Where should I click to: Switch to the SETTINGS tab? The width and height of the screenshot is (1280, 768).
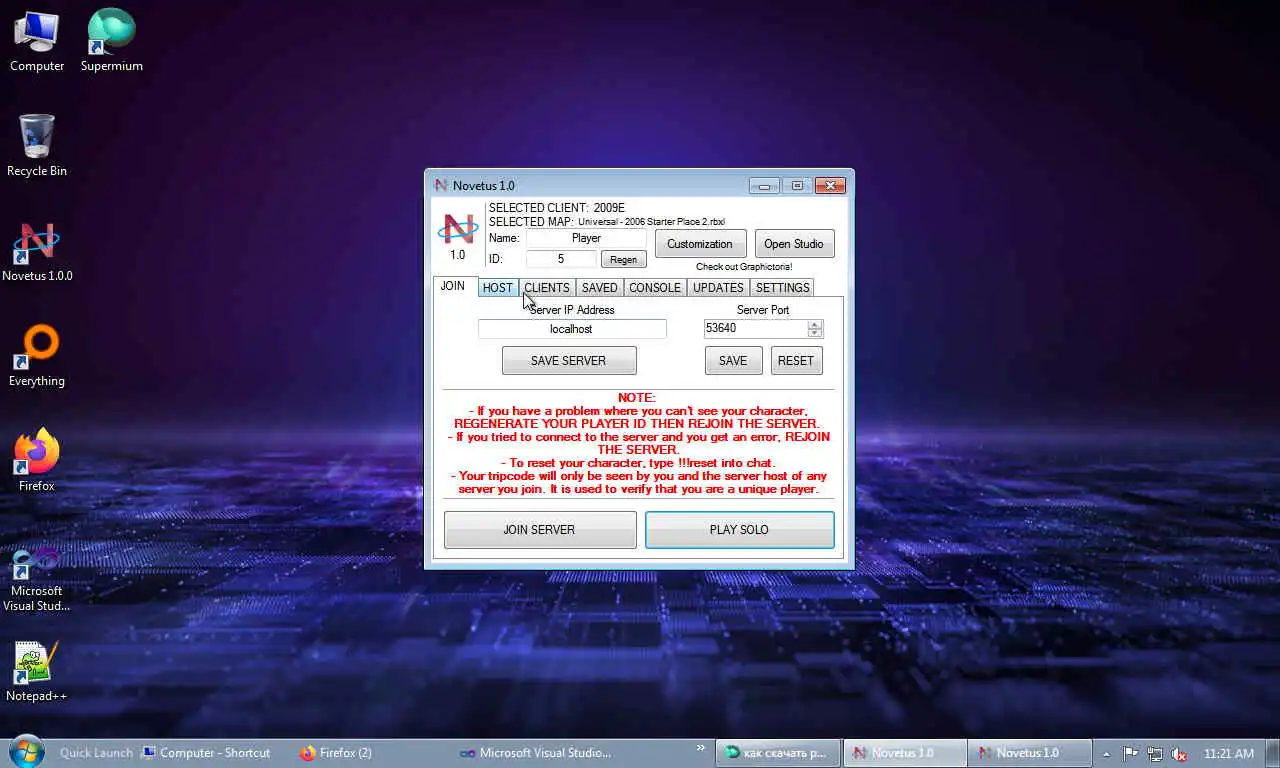[783, 288]
